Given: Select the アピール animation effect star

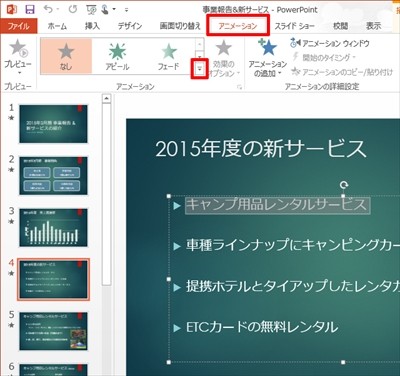Looking at the screenshot, I should pyautogui.click(x=117, y=52).
